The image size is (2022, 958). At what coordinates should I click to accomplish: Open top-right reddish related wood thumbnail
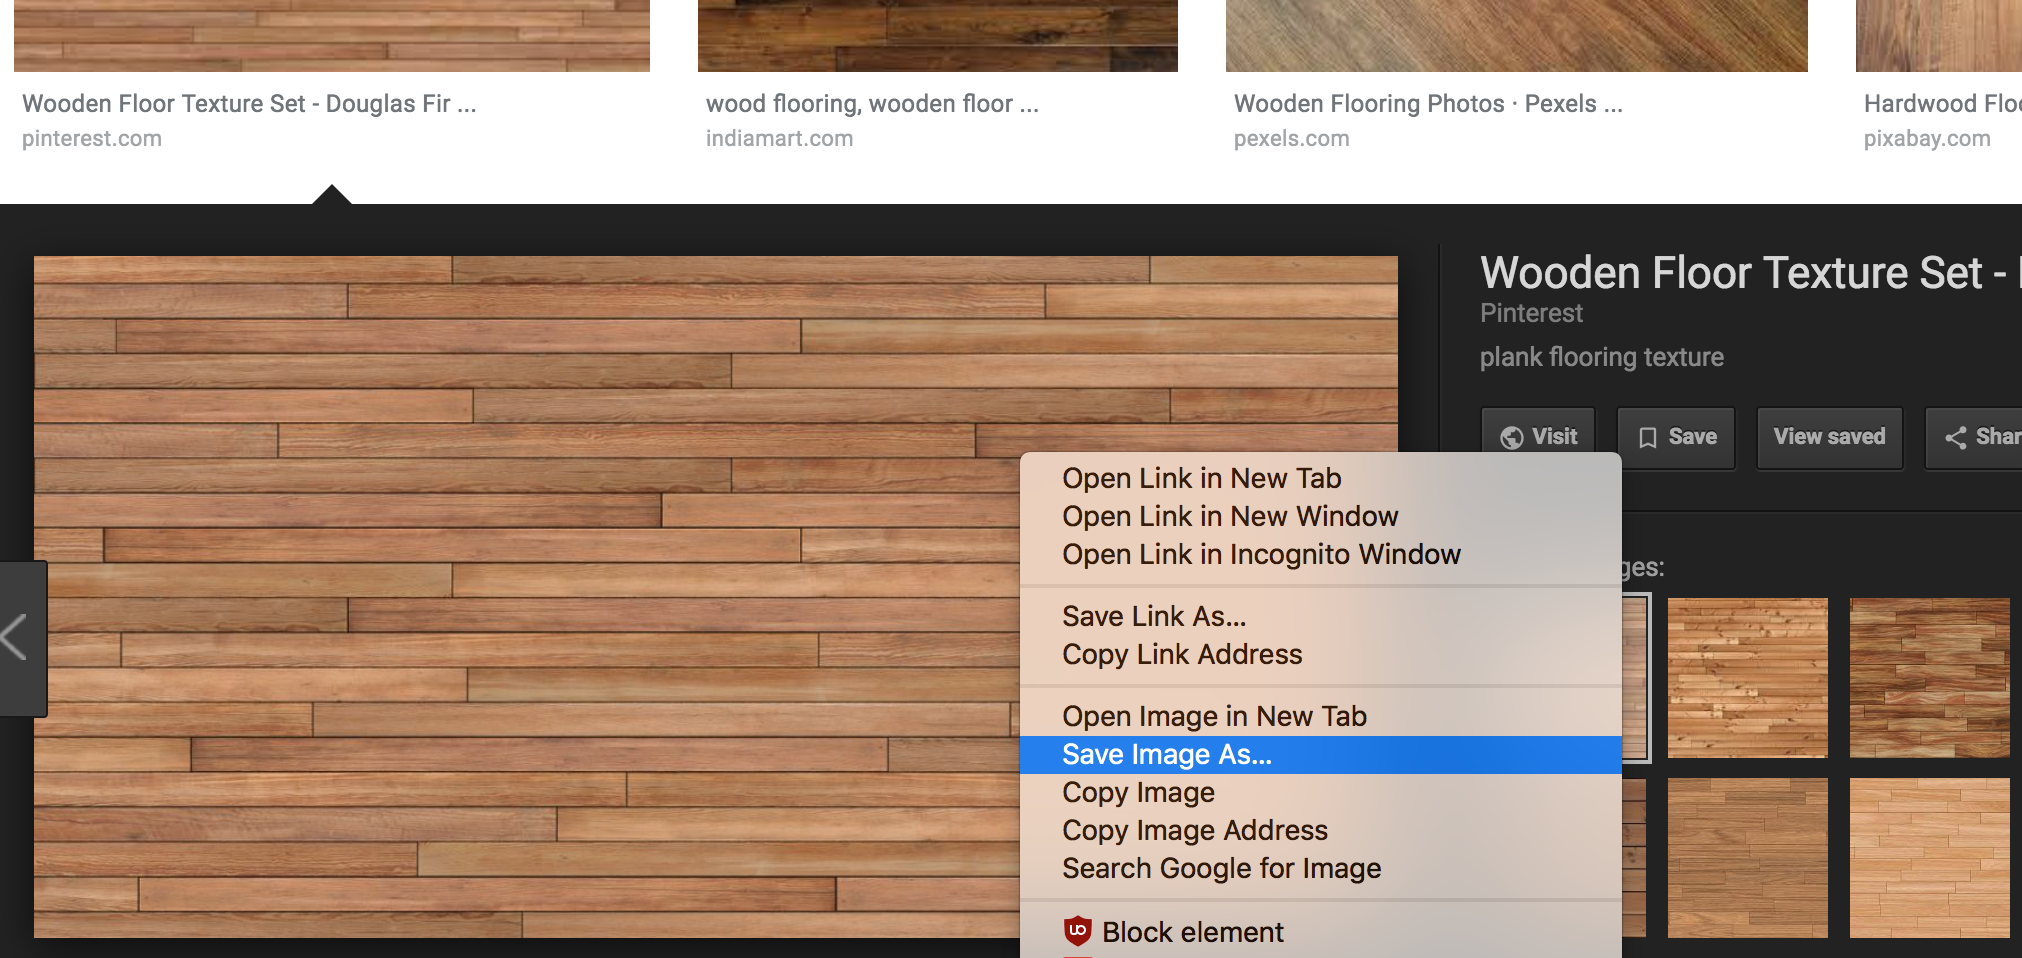(x=1930, y=677)
